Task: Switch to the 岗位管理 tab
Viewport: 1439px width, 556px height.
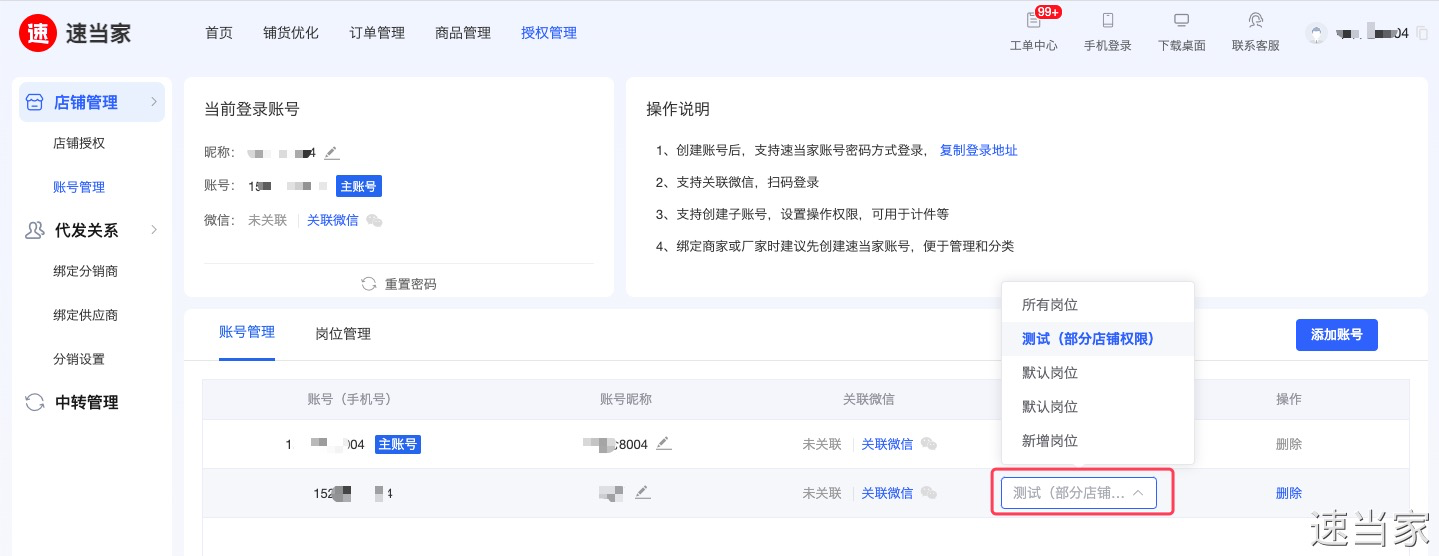Action: click(x=343, y=334)
